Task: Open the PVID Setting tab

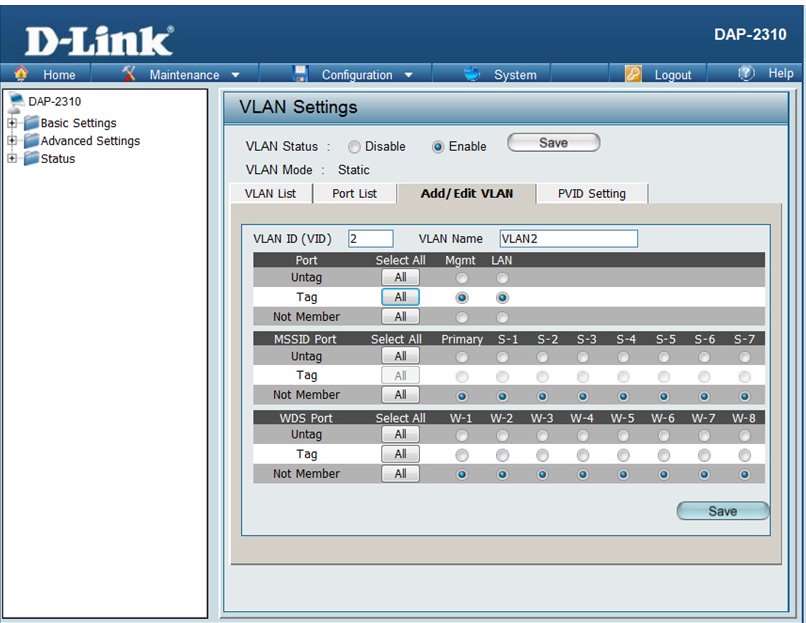Action: tap(591, 194)
